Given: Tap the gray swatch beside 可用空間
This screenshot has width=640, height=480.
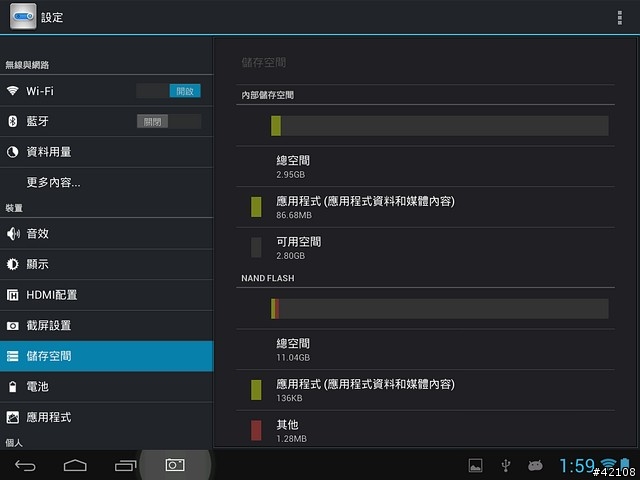Looking at the screenshot, I should pos(256,247).
